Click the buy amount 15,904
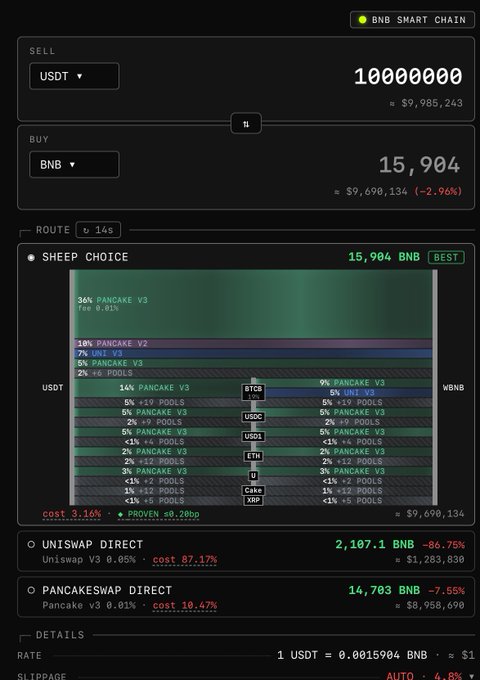Viewport: 480px width, 680px height. 419,165
